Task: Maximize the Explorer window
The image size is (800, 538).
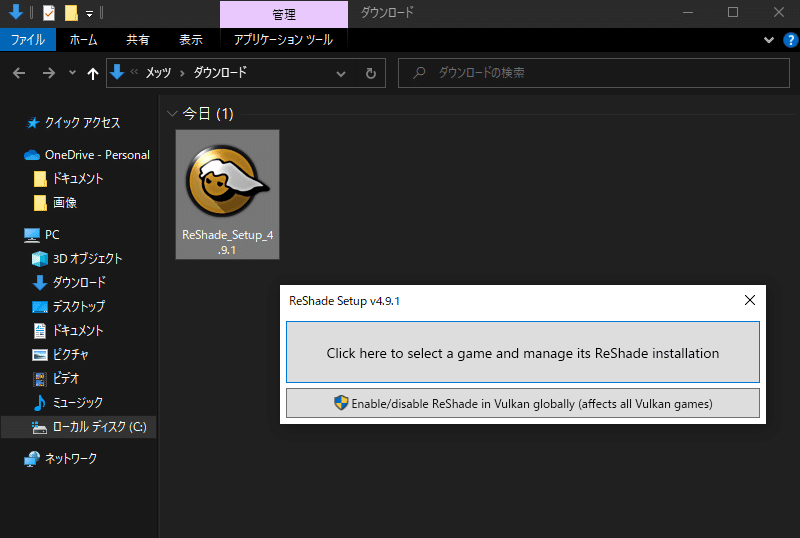Action: (733, 12)
